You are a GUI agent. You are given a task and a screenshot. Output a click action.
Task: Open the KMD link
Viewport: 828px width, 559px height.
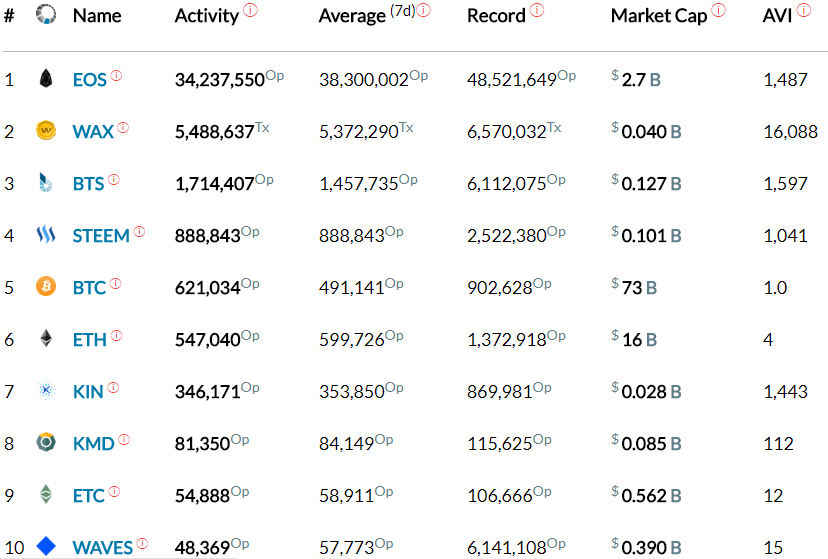[93, 443]
